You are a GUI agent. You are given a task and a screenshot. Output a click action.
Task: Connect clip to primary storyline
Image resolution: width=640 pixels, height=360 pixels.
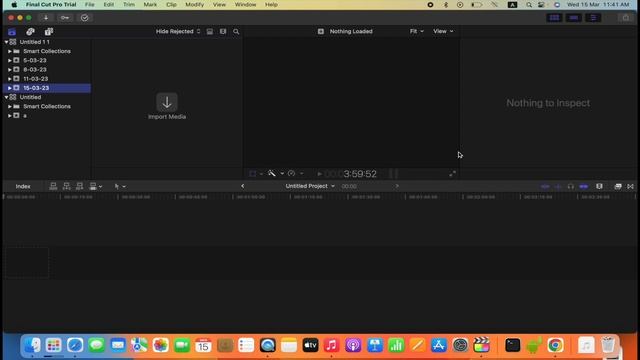[x=53, y=187]
